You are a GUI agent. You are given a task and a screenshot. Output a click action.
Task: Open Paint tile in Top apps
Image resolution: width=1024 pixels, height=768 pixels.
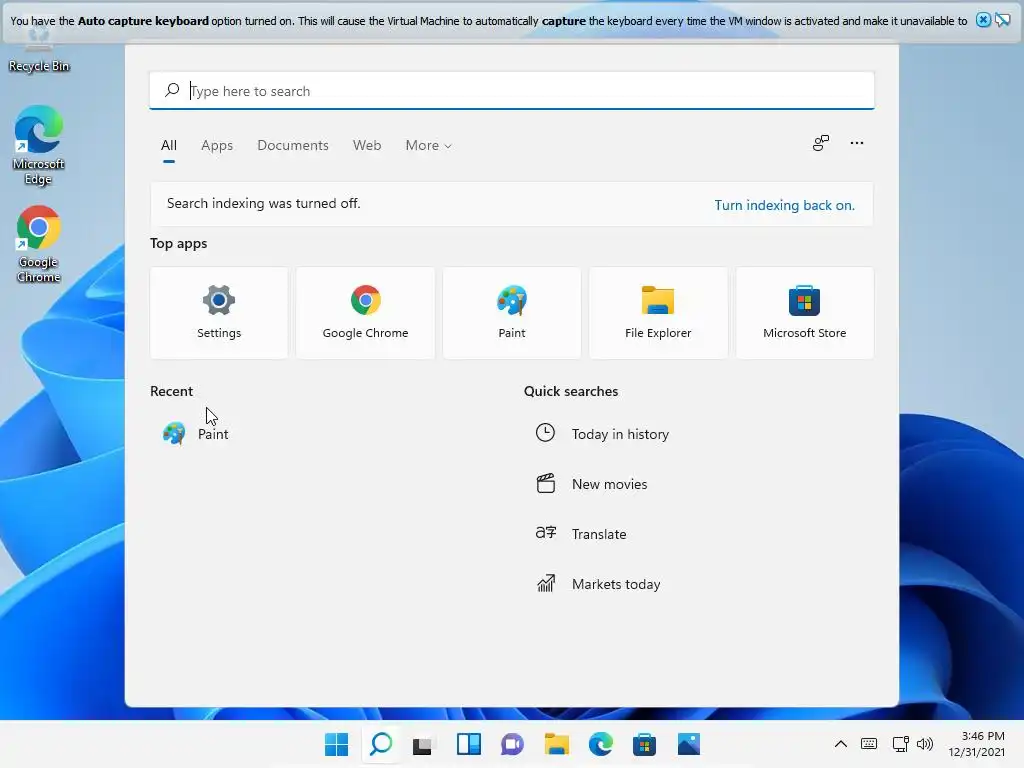tap(511, 313)
